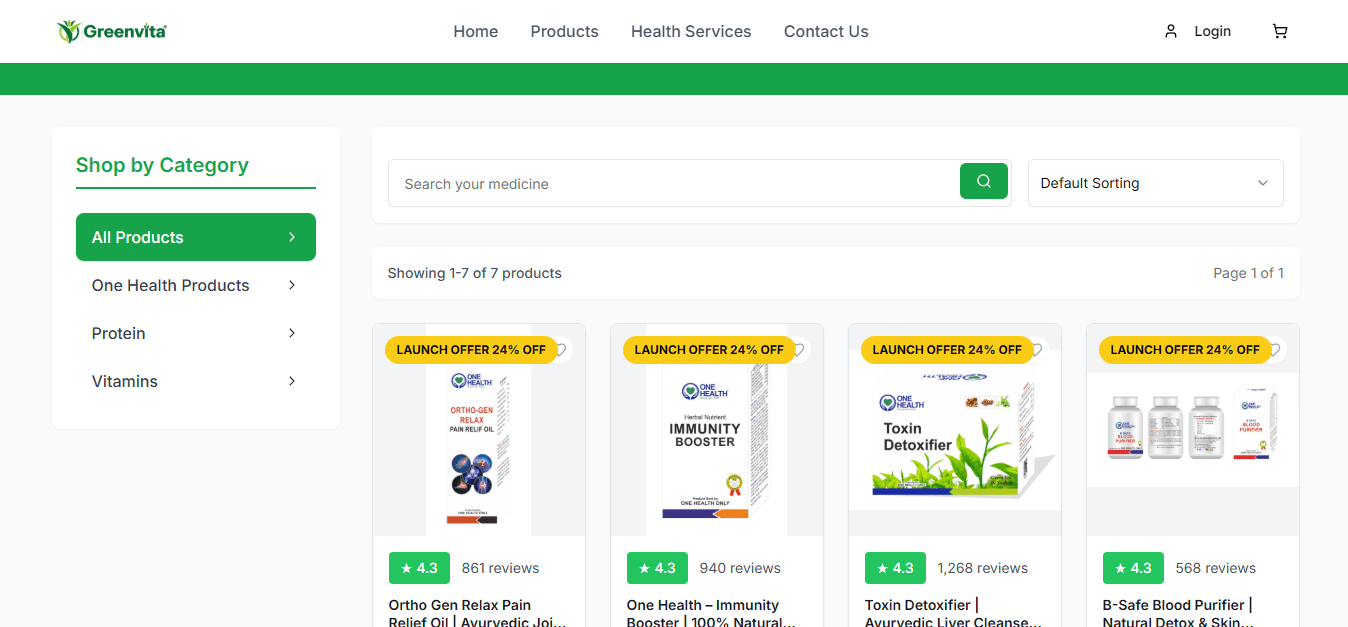Screen dimensions: 1348x627
Task: Add Ortho Gen Relax oil to wishlist heart
Action: (x=561, y=349)
